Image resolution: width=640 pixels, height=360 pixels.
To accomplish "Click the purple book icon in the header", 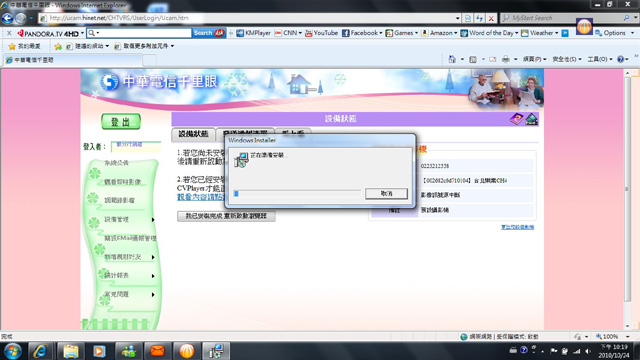I will pos(517,119).
